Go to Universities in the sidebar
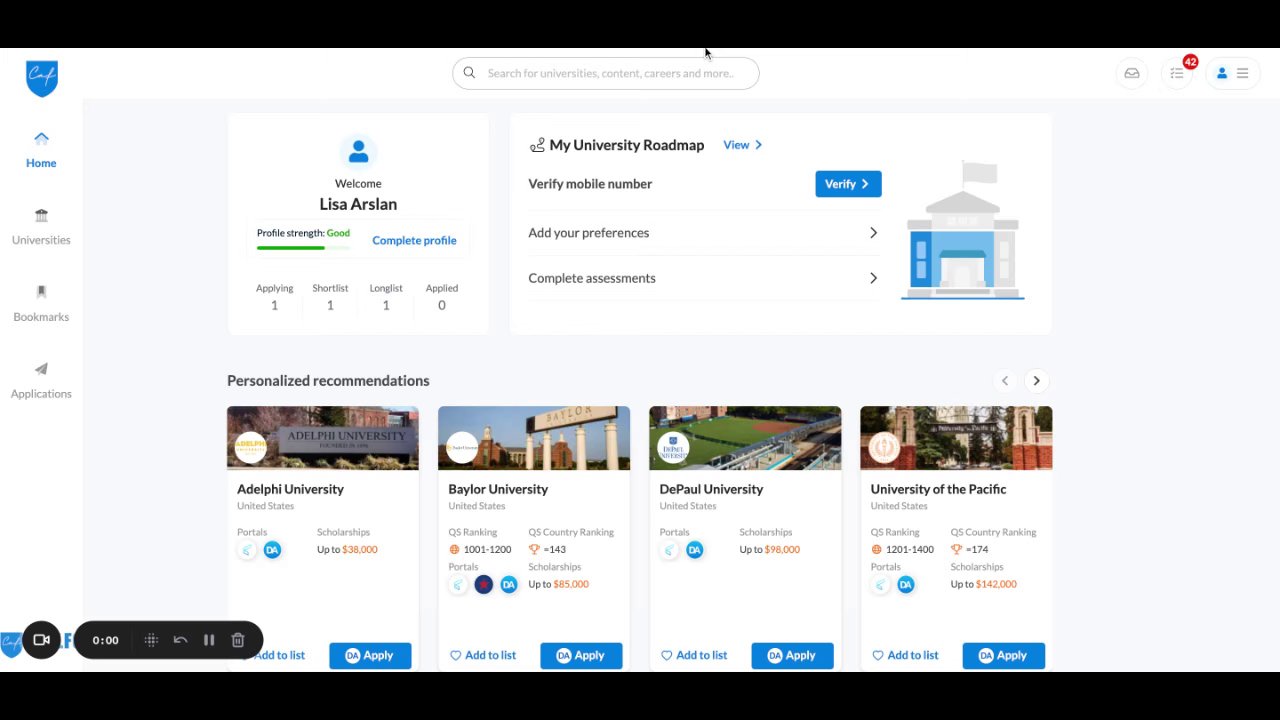This screenshot has height=720, width=1280. [x=41, y=227]
